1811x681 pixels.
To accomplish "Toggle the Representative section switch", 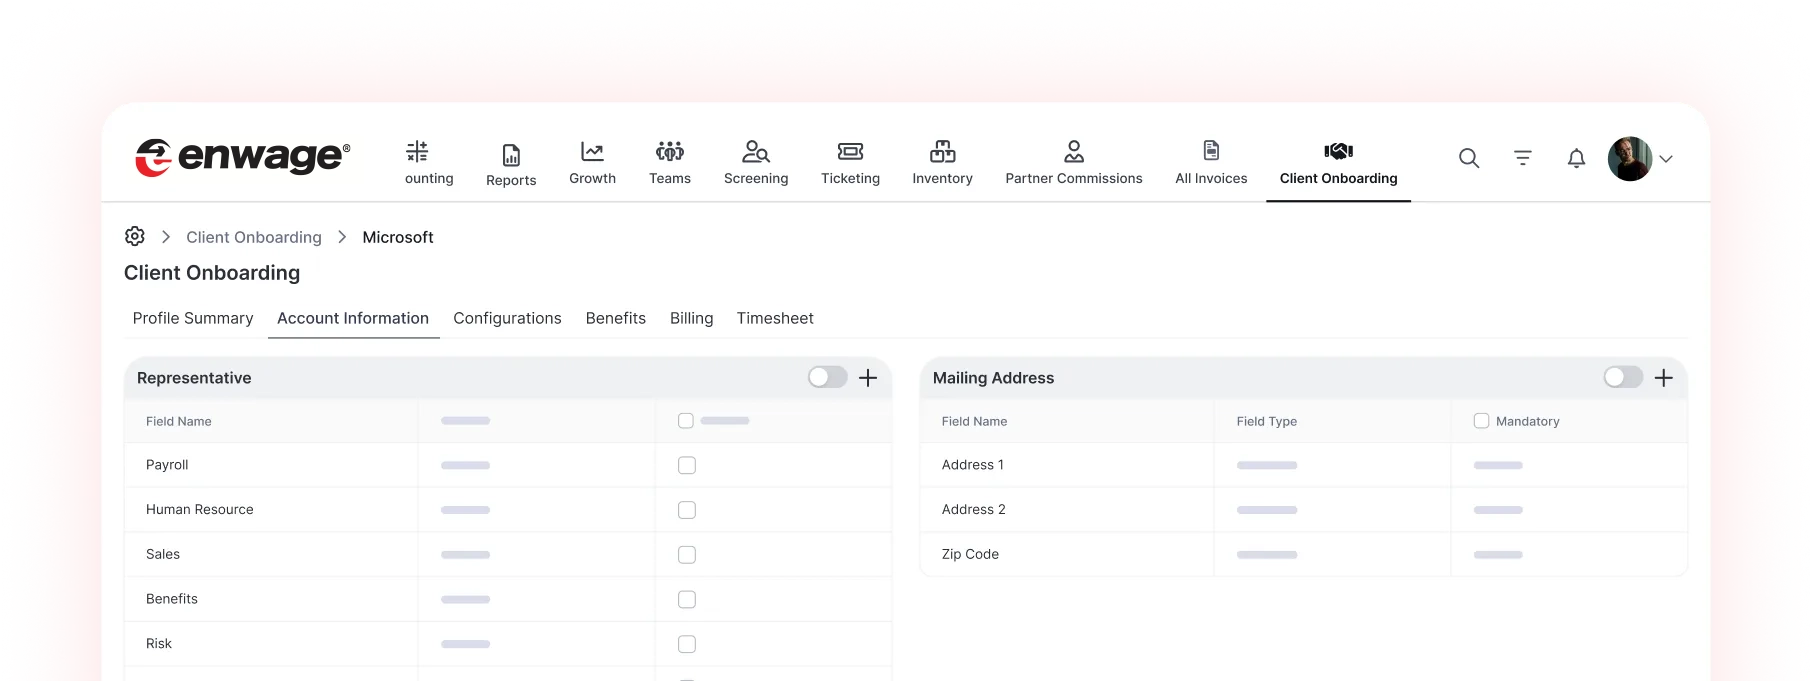I will pos(828,377).
